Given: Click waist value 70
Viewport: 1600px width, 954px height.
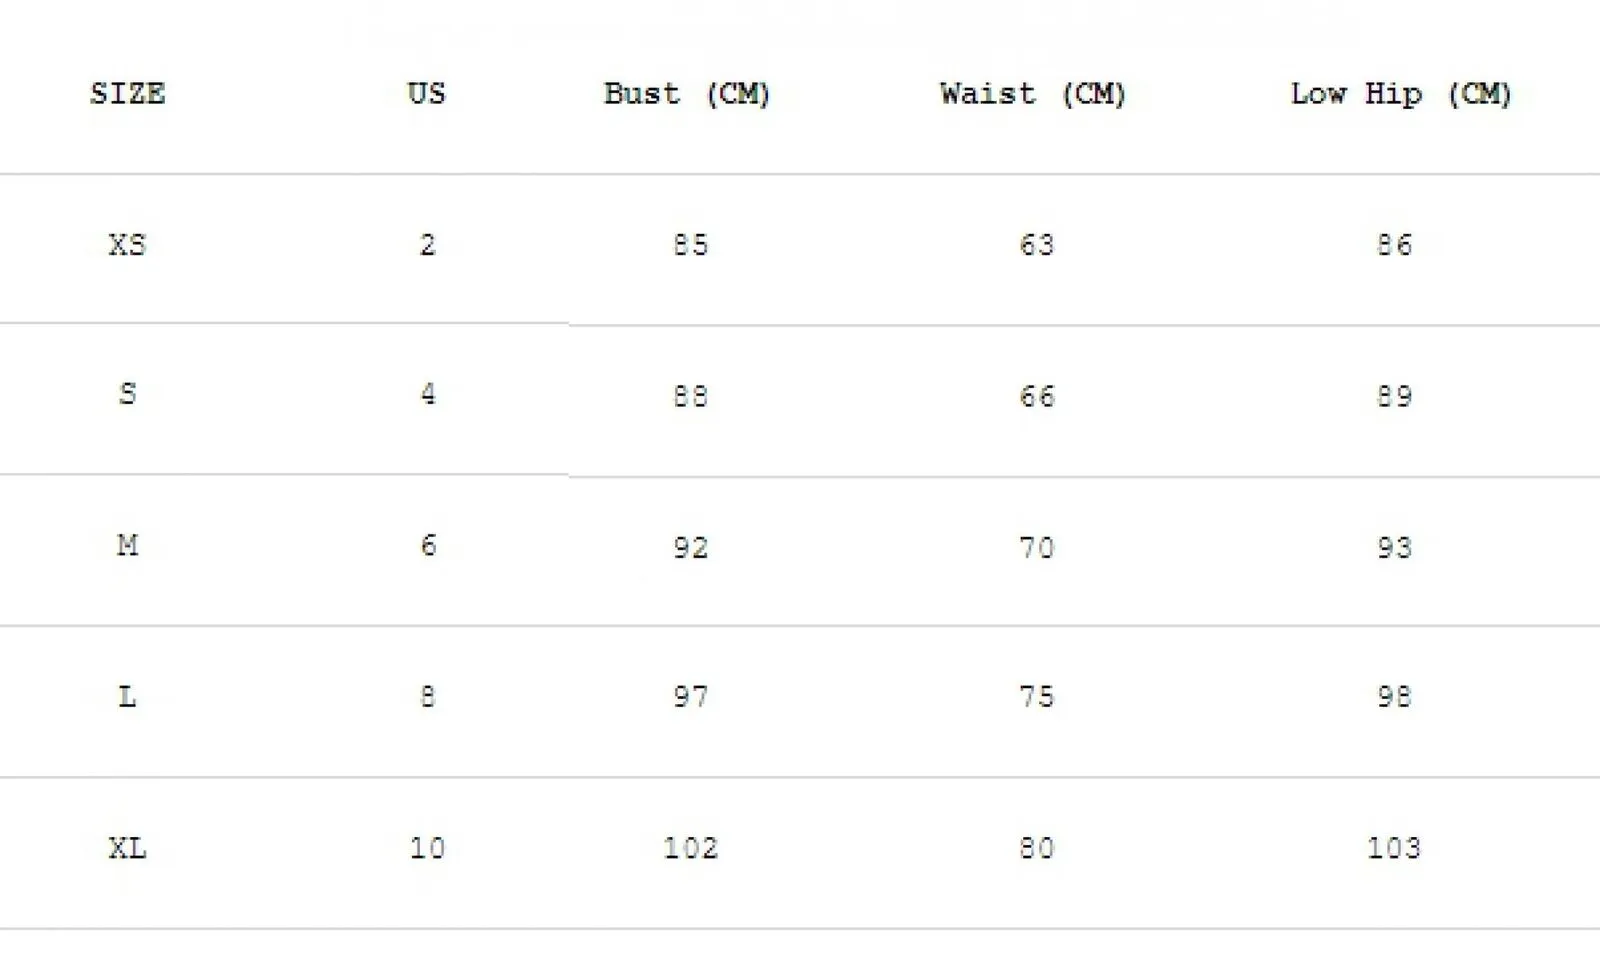Looking at the screenshot, I should pos(1037,547).
